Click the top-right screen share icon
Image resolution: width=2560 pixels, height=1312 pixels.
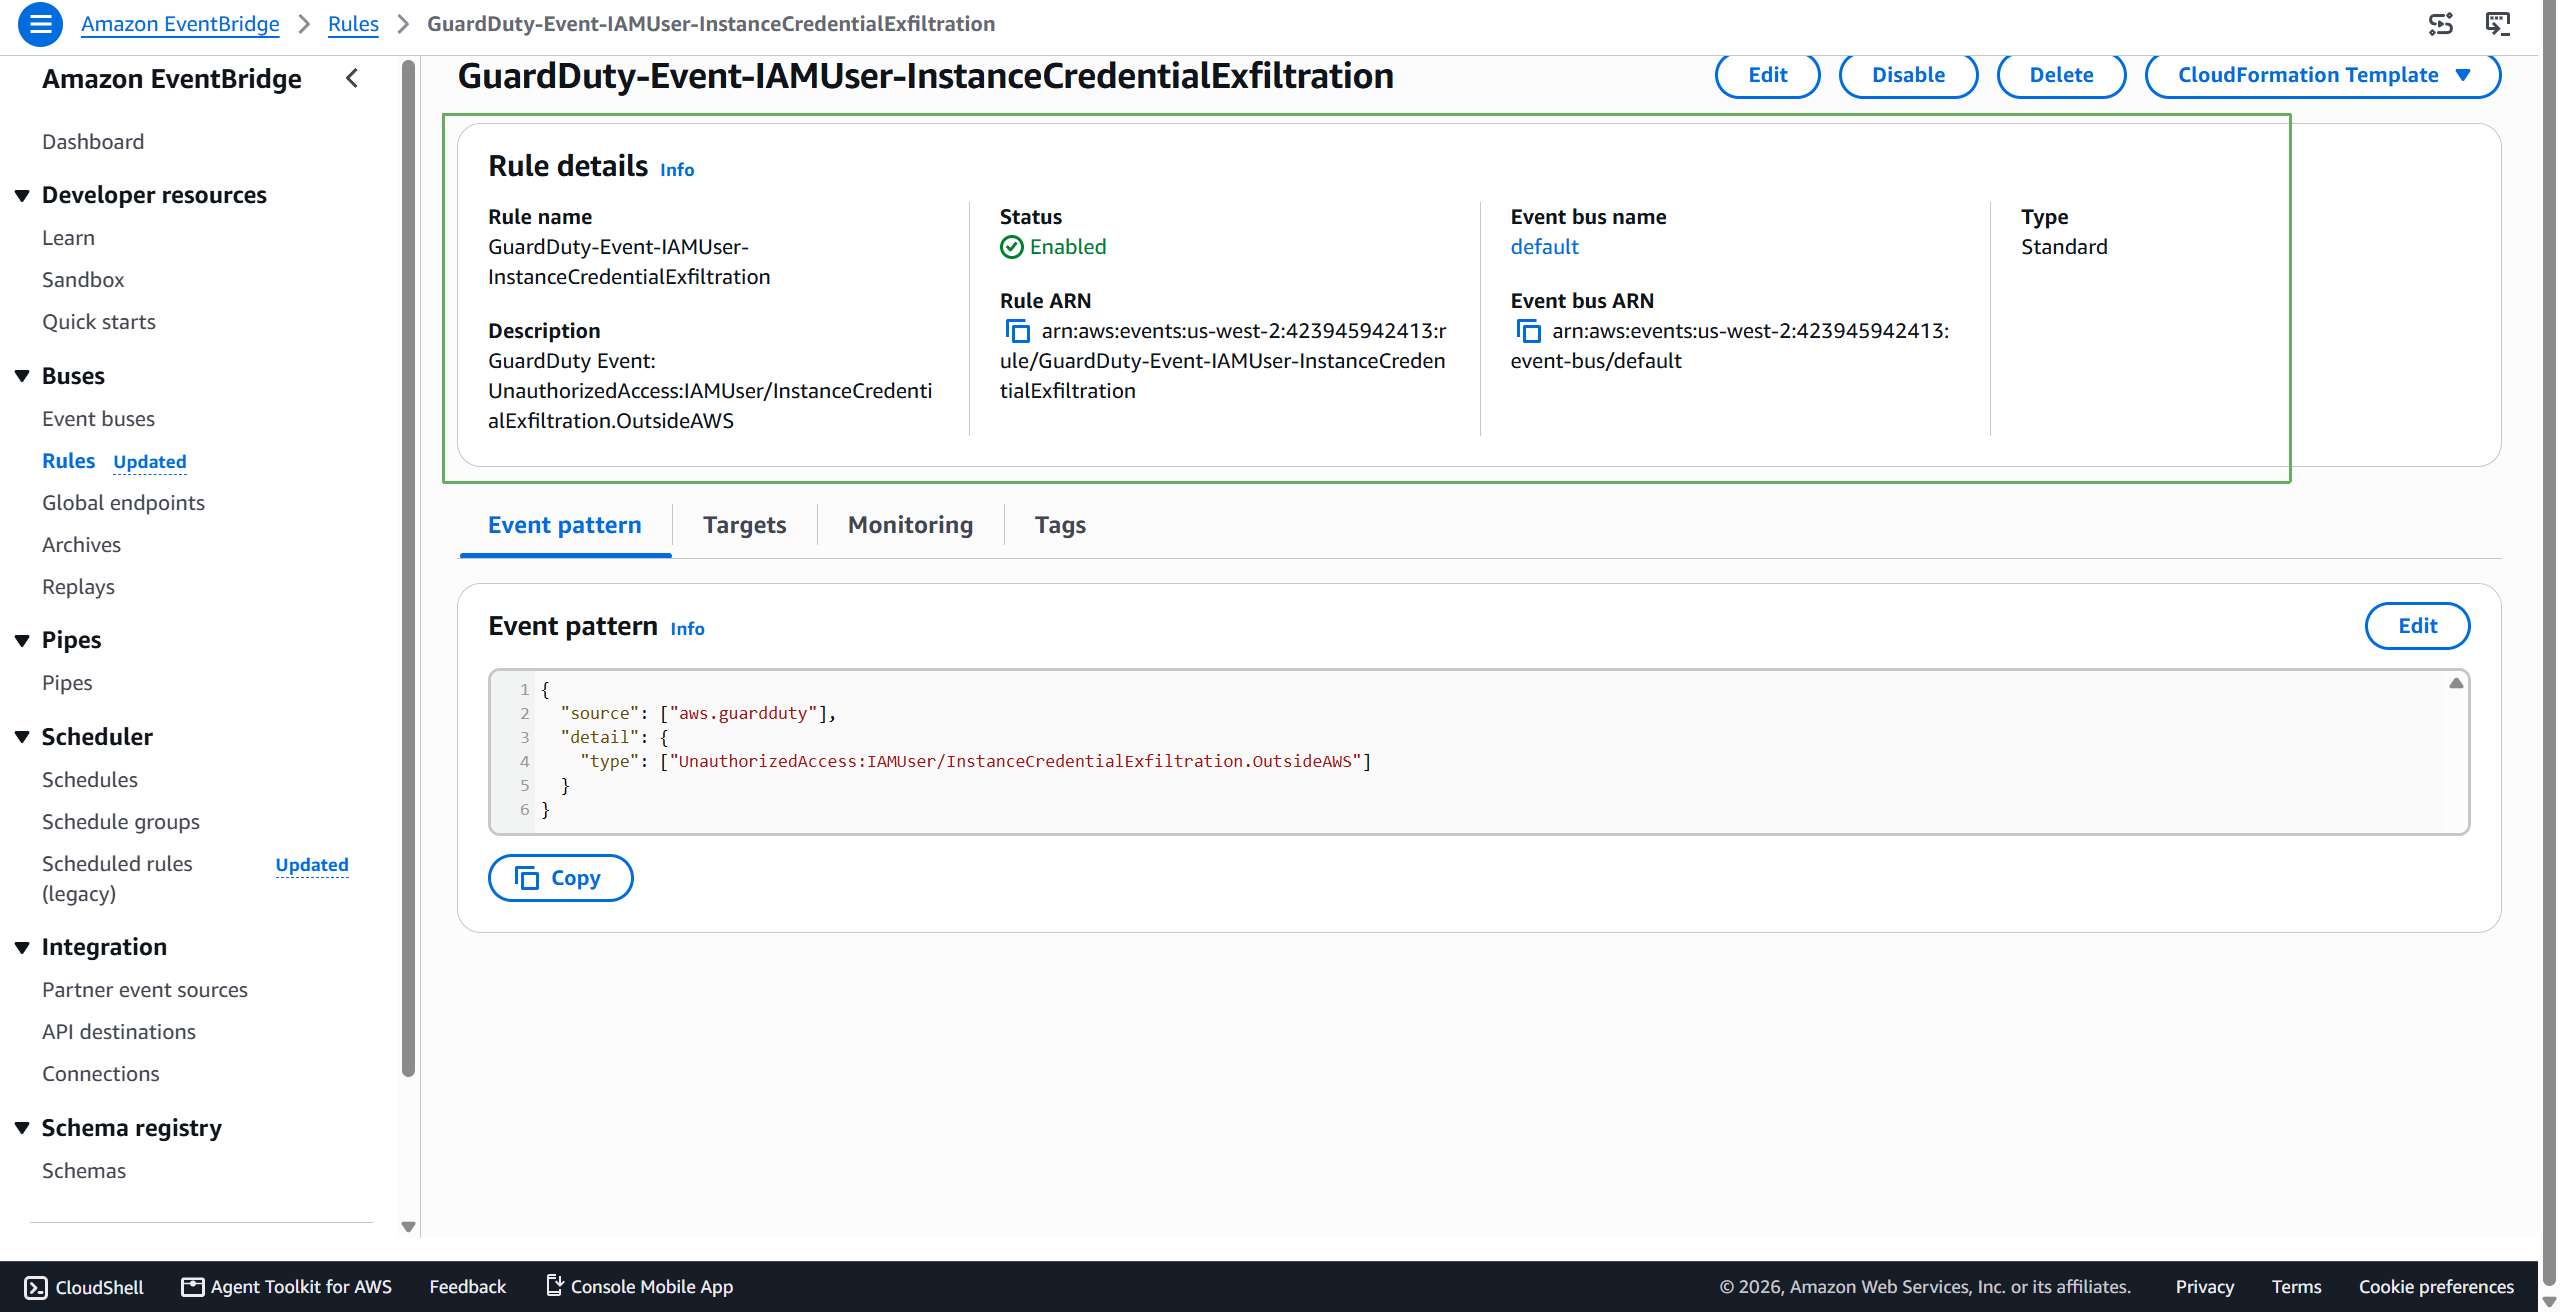[x=2498, y=24]
